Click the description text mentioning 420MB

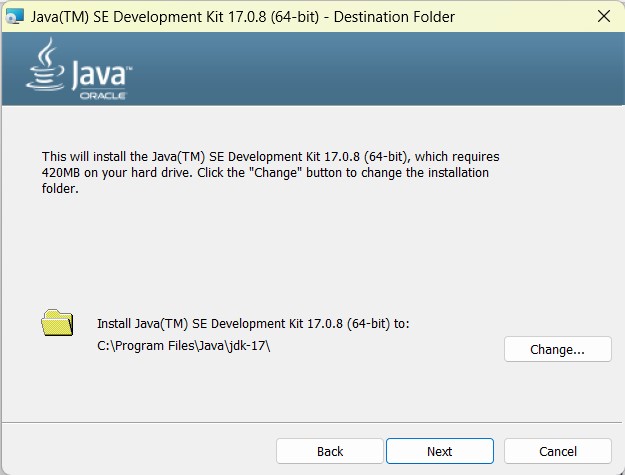pos(270,172)
